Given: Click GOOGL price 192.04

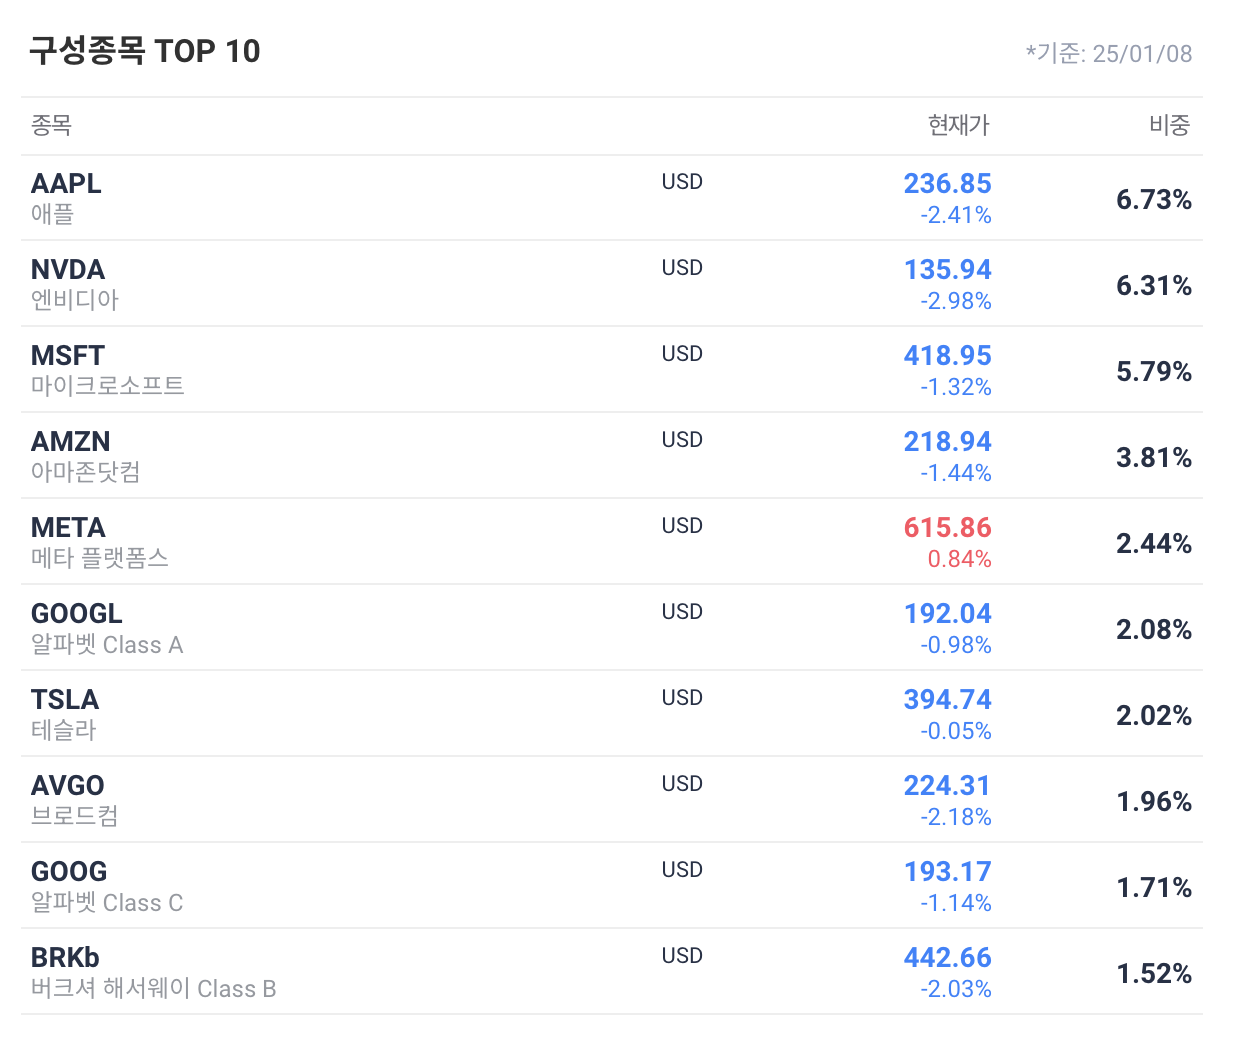Looking at the screenshot, I should click(x=947, y=613).
